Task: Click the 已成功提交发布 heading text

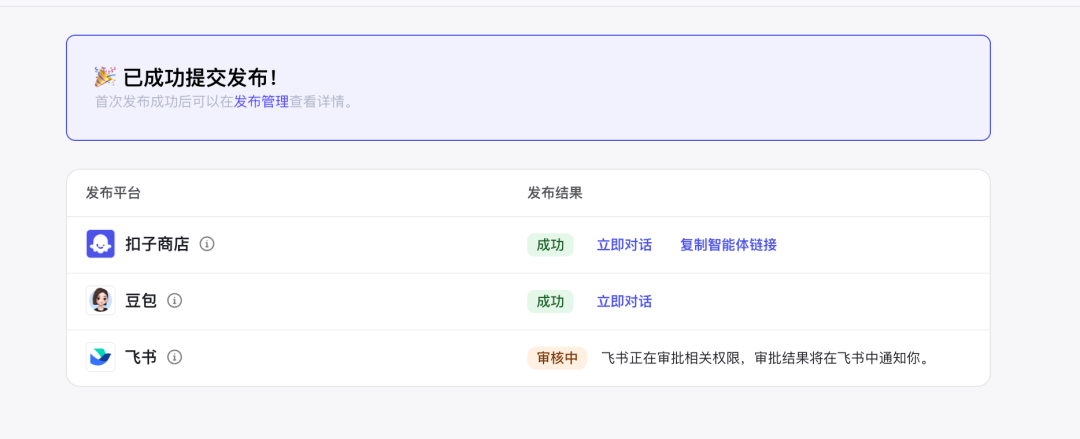Action: [x=200, y=77]
